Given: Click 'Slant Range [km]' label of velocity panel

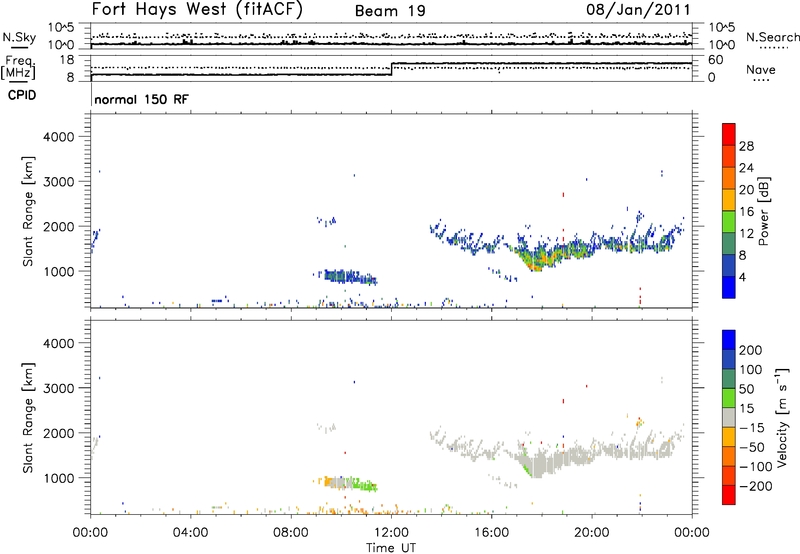Looking at the screenshot, I should 28,418.
